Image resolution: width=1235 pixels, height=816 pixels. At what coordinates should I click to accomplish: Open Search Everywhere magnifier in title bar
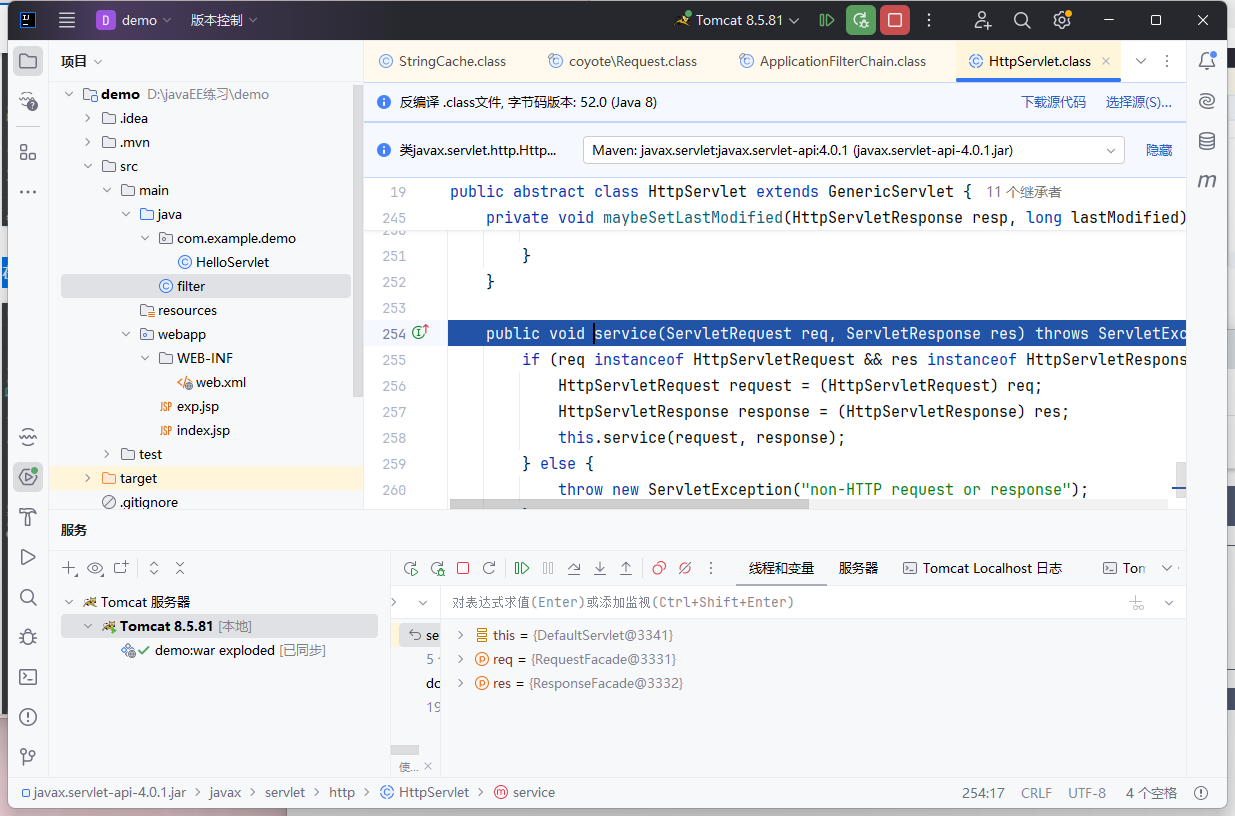pos(1022,20)
